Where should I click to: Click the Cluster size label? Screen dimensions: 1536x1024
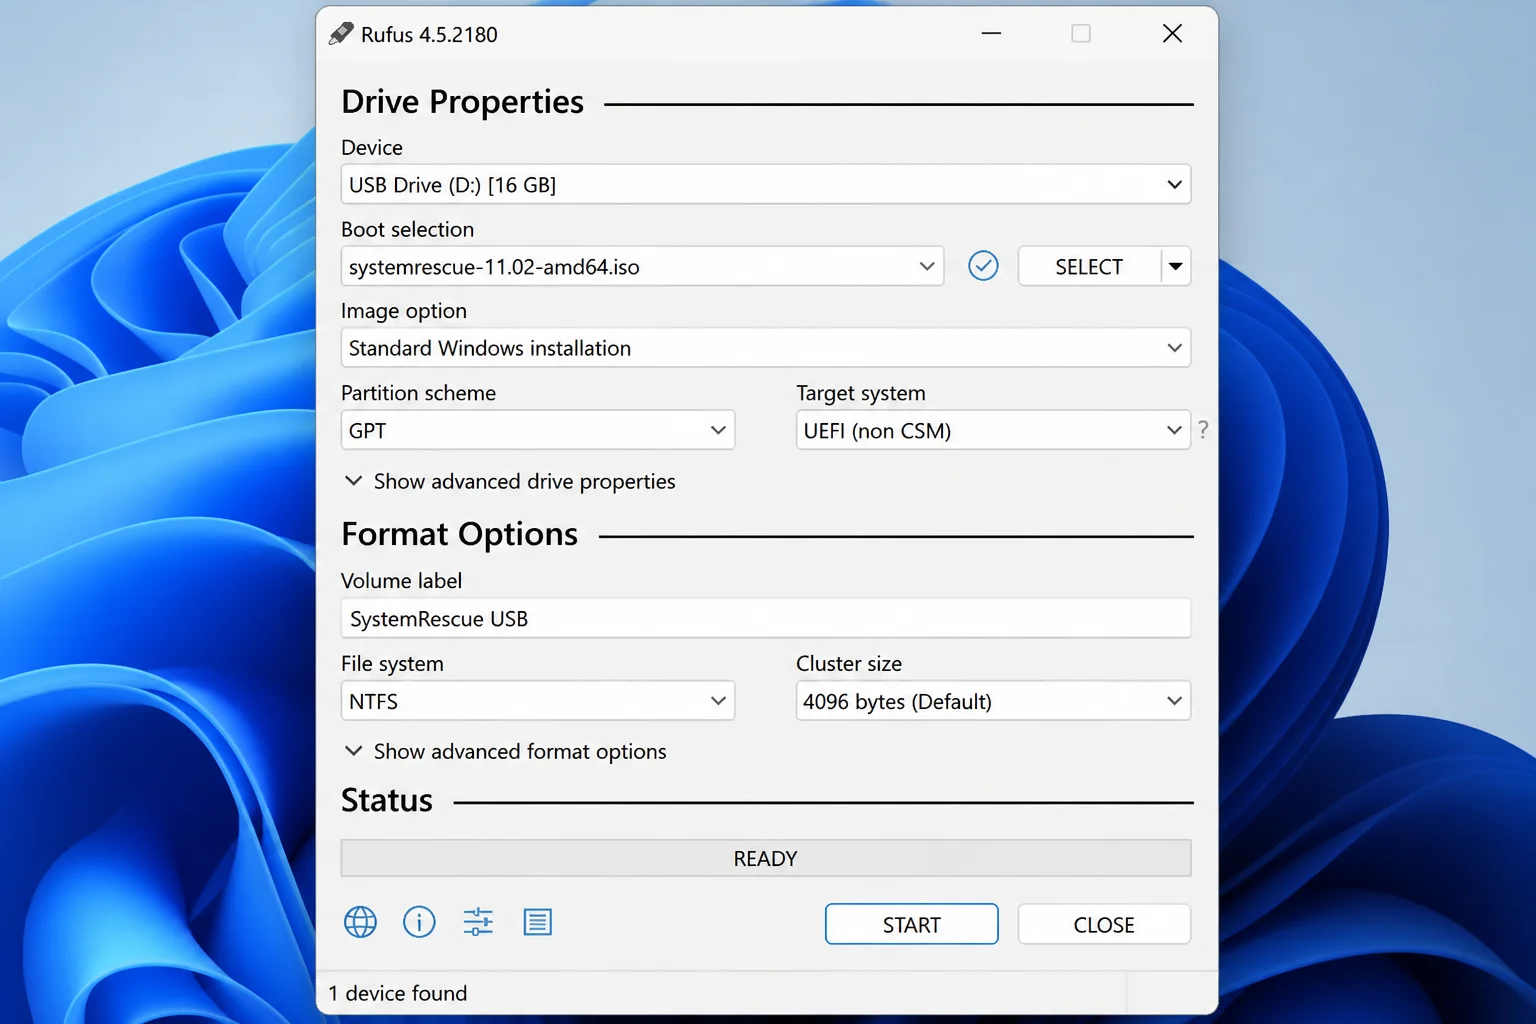click(849, 663)
